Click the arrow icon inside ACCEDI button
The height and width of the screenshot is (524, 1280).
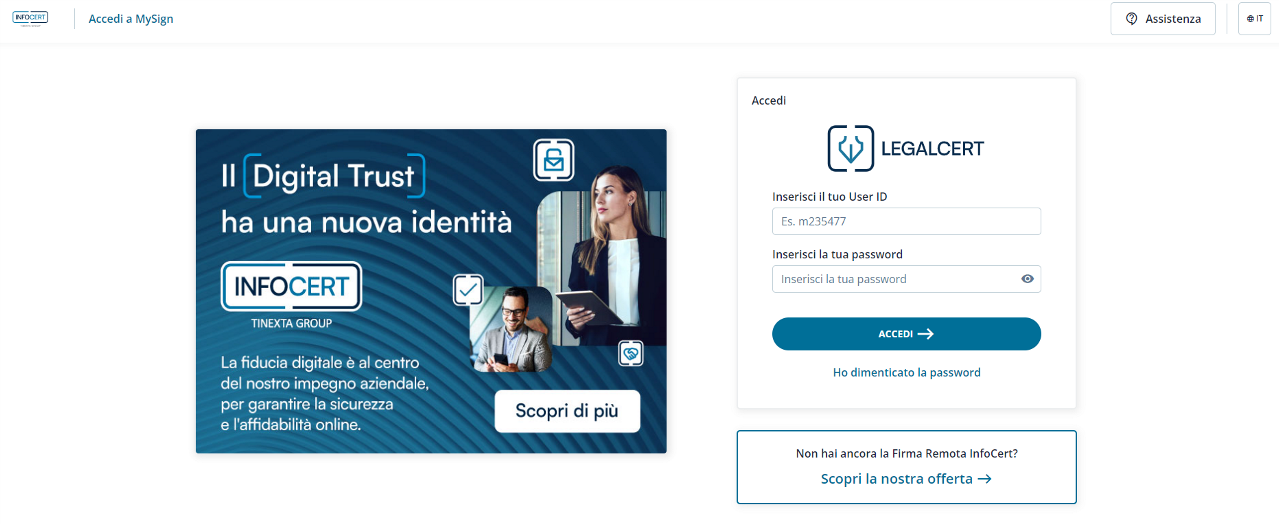pos(925,334)
